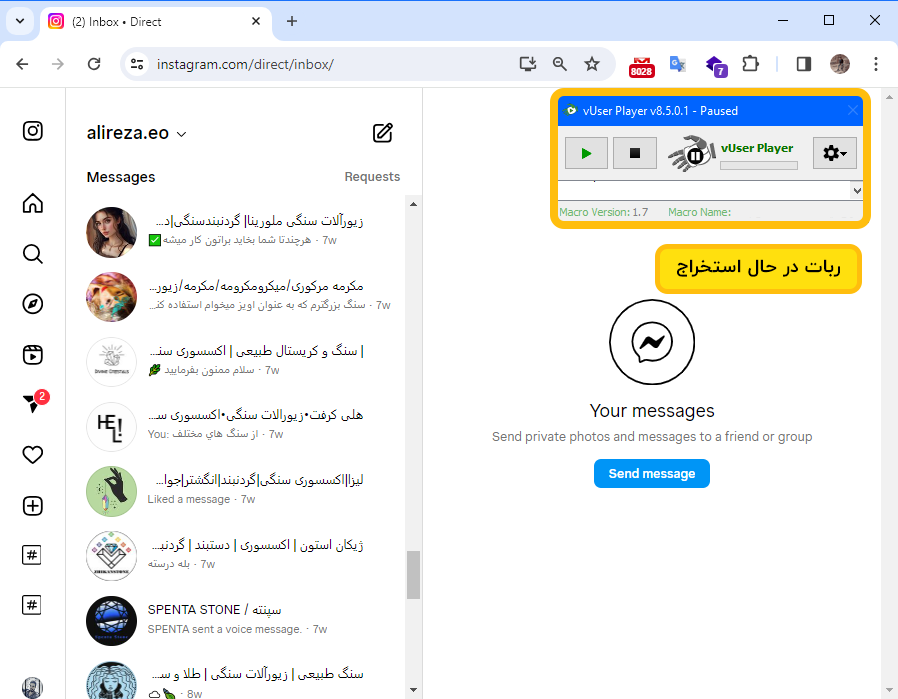Viewport: 898px width, 699px height.
Task: Open the Extensions puzzle menu
Action: pos(750,64)
